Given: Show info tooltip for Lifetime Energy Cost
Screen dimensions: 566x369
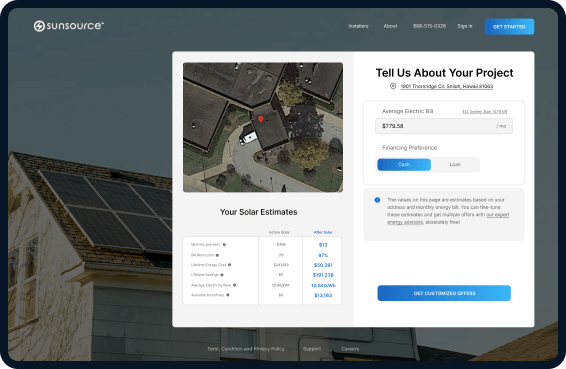Looking at the screenshot, I should pyautogui.click(x=230, y=265).
